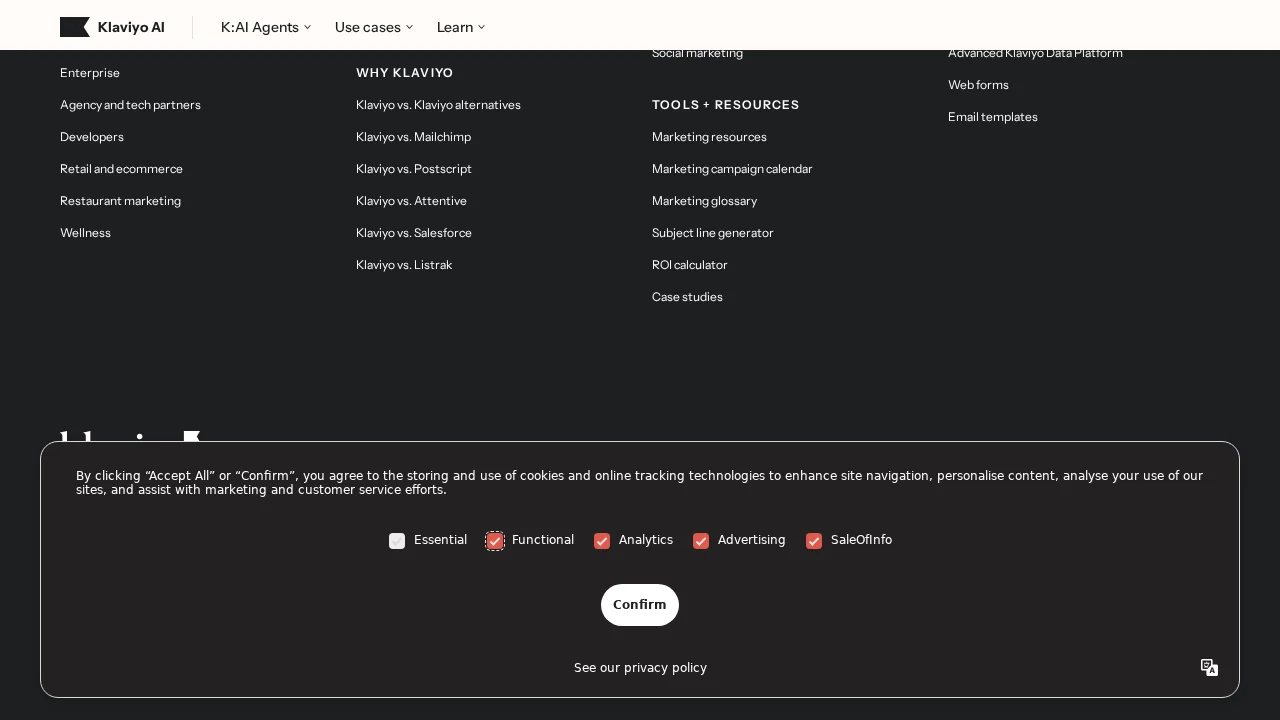Image resolution: width=1280 pixels, height=720 pixels.
Task: Open the language translation tool on the cookie banner
Action: point(1209,667)
